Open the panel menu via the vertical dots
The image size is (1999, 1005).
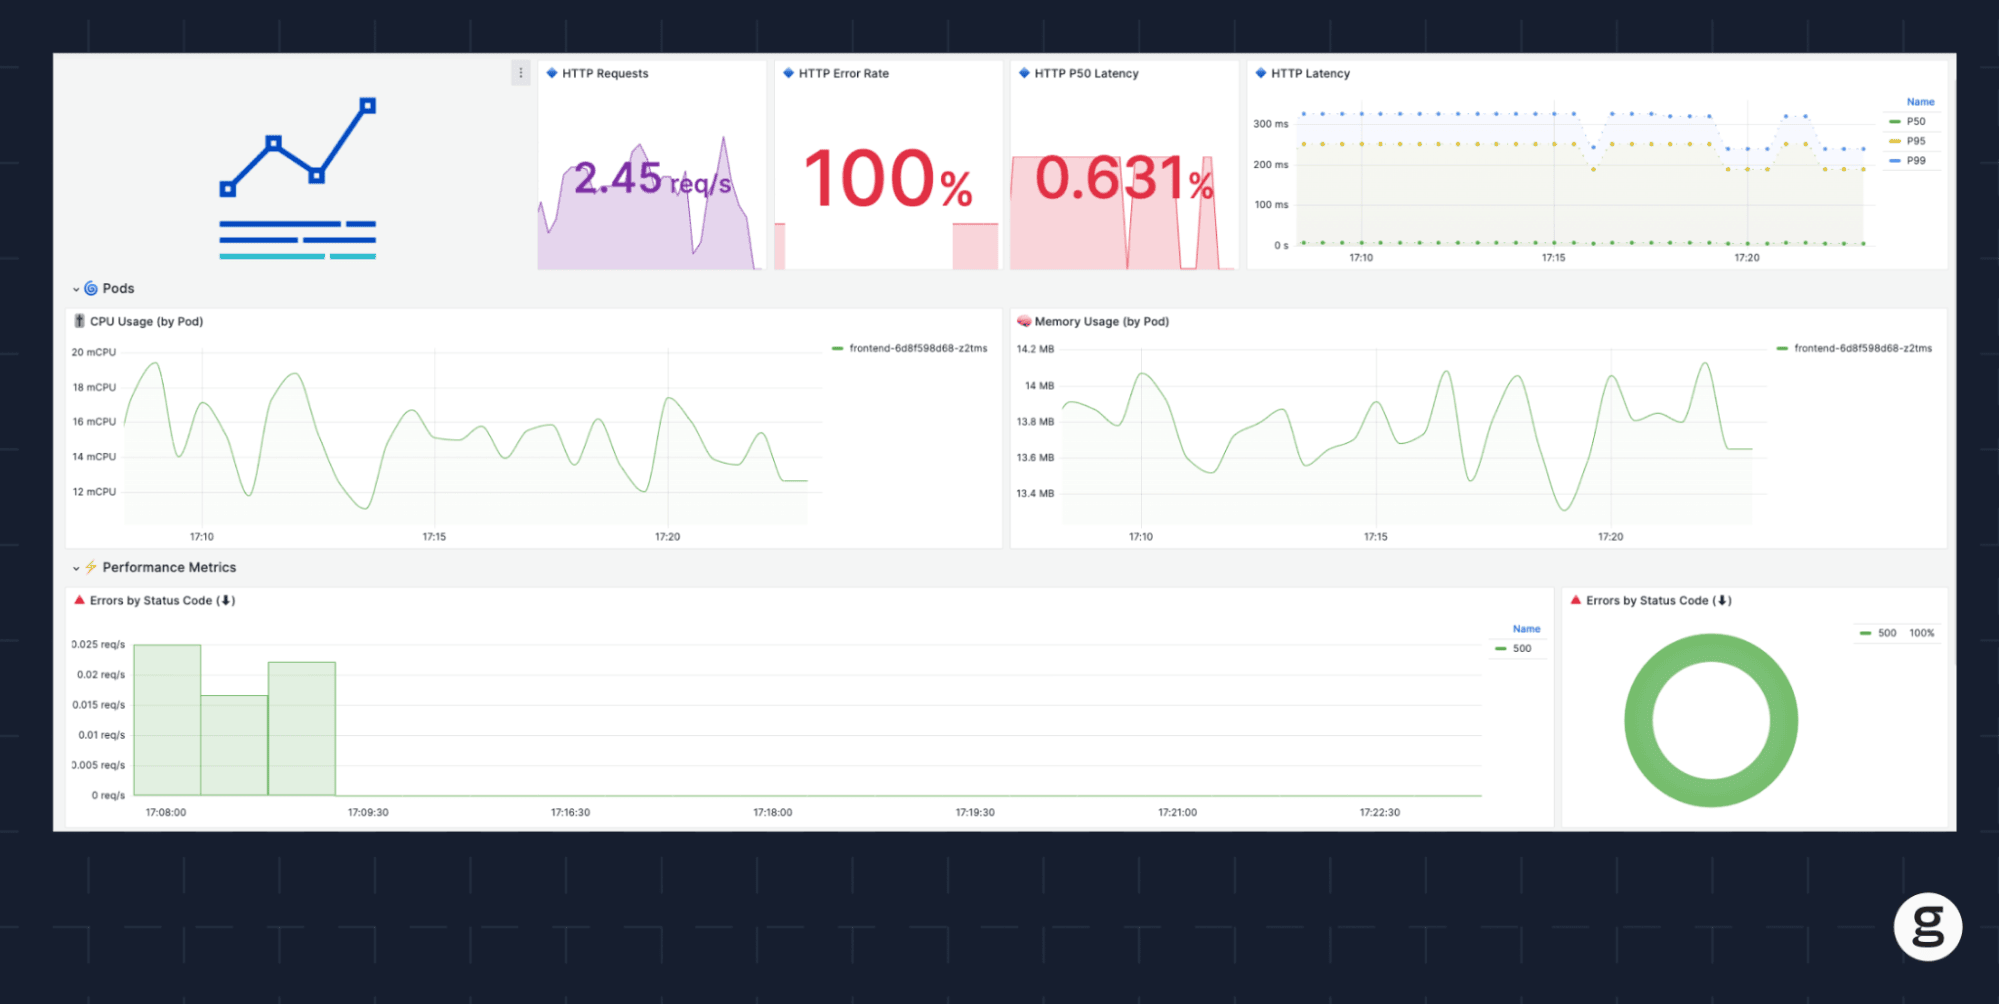pyautogui.click(x=520, y=72)
